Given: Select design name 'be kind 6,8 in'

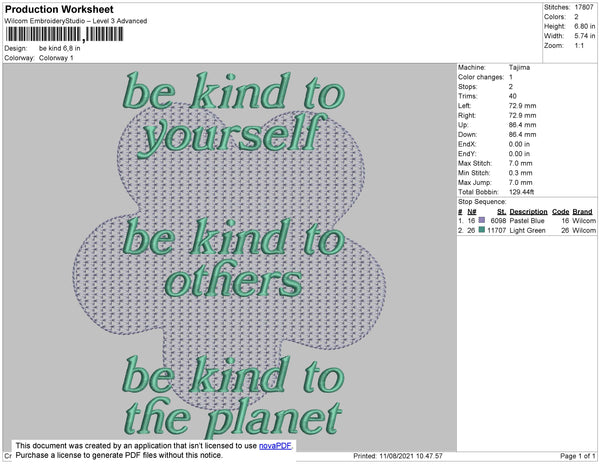Looking at the screenshot, I should click(60, 48).
